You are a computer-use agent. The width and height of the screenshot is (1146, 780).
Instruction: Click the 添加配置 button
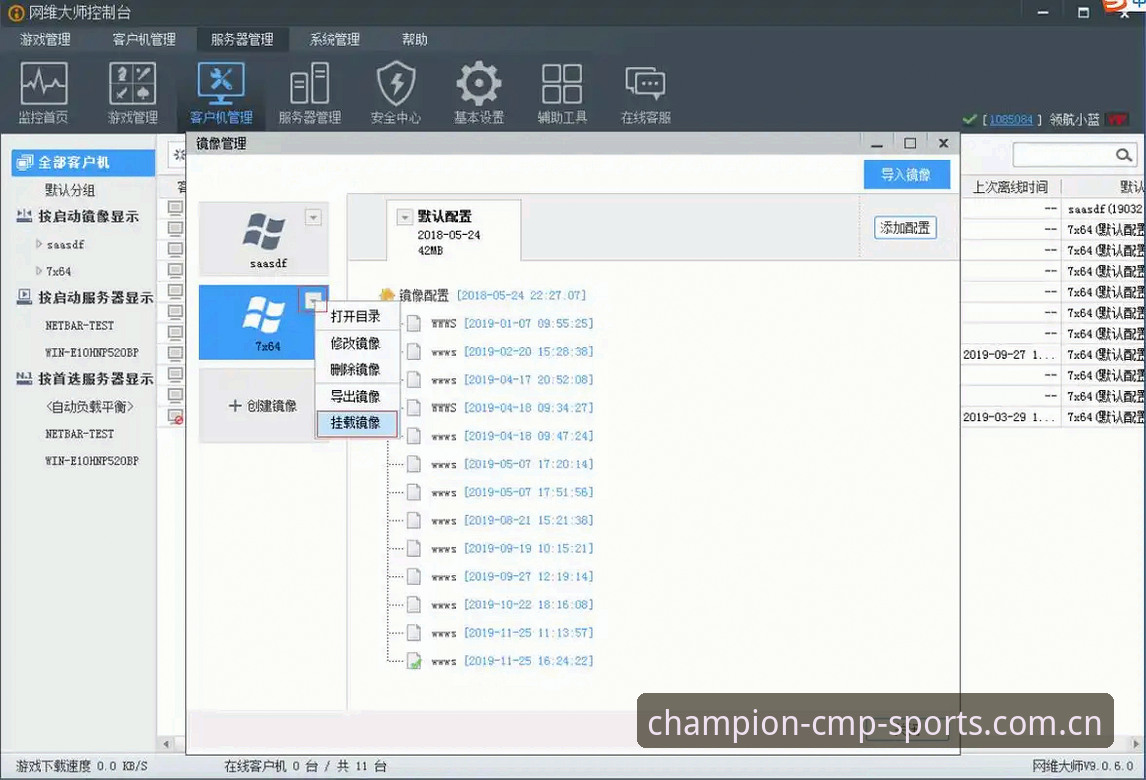[x=905, y=228]
